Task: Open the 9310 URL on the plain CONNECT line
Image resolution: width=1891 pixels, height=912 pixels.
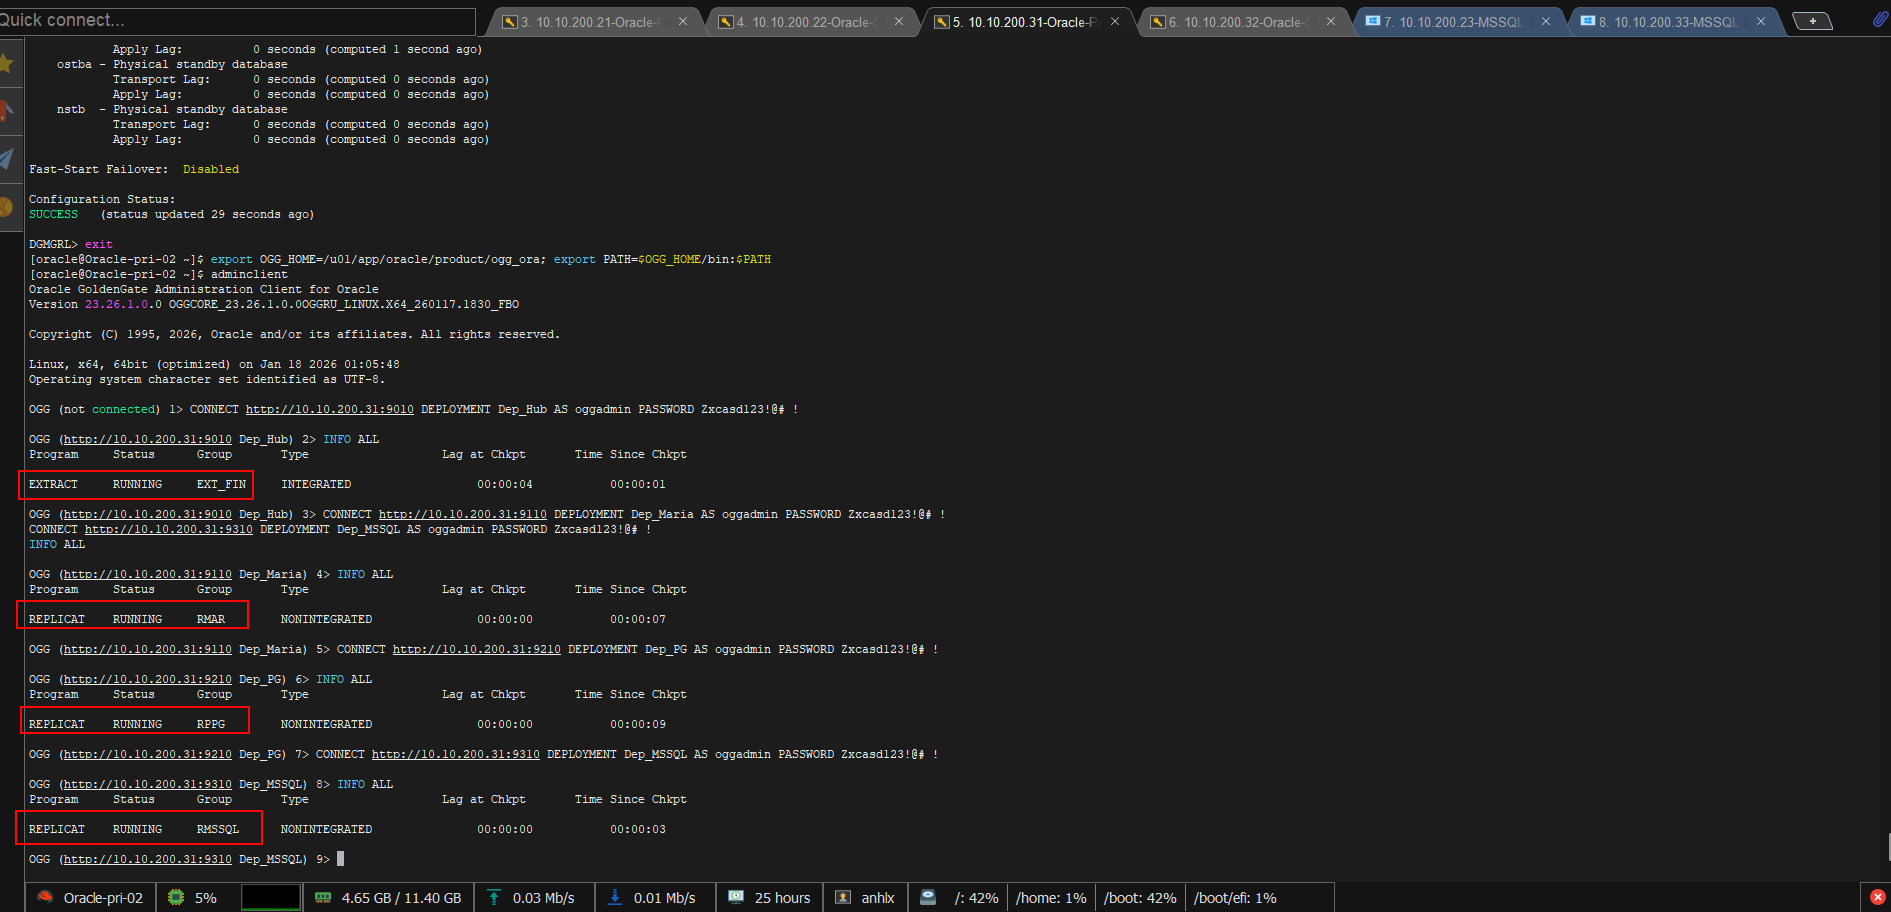Action: pyautogui.click(x=168, y=529)
